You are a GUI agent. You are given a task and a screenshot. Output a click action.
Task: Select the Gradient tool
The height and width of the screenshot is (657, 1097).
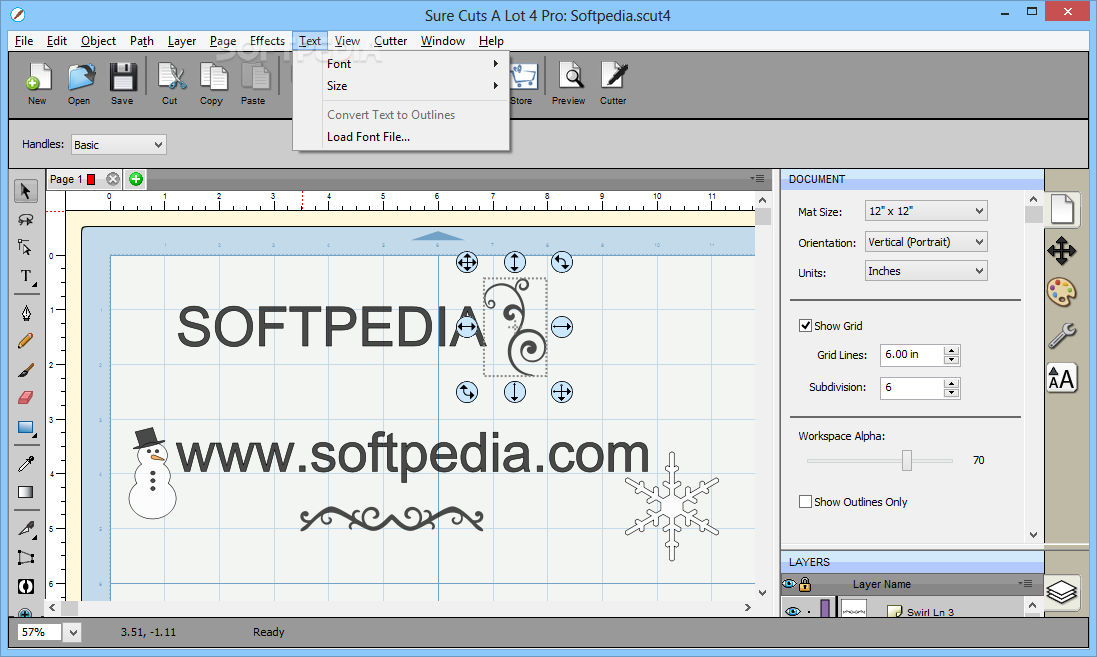26,492
